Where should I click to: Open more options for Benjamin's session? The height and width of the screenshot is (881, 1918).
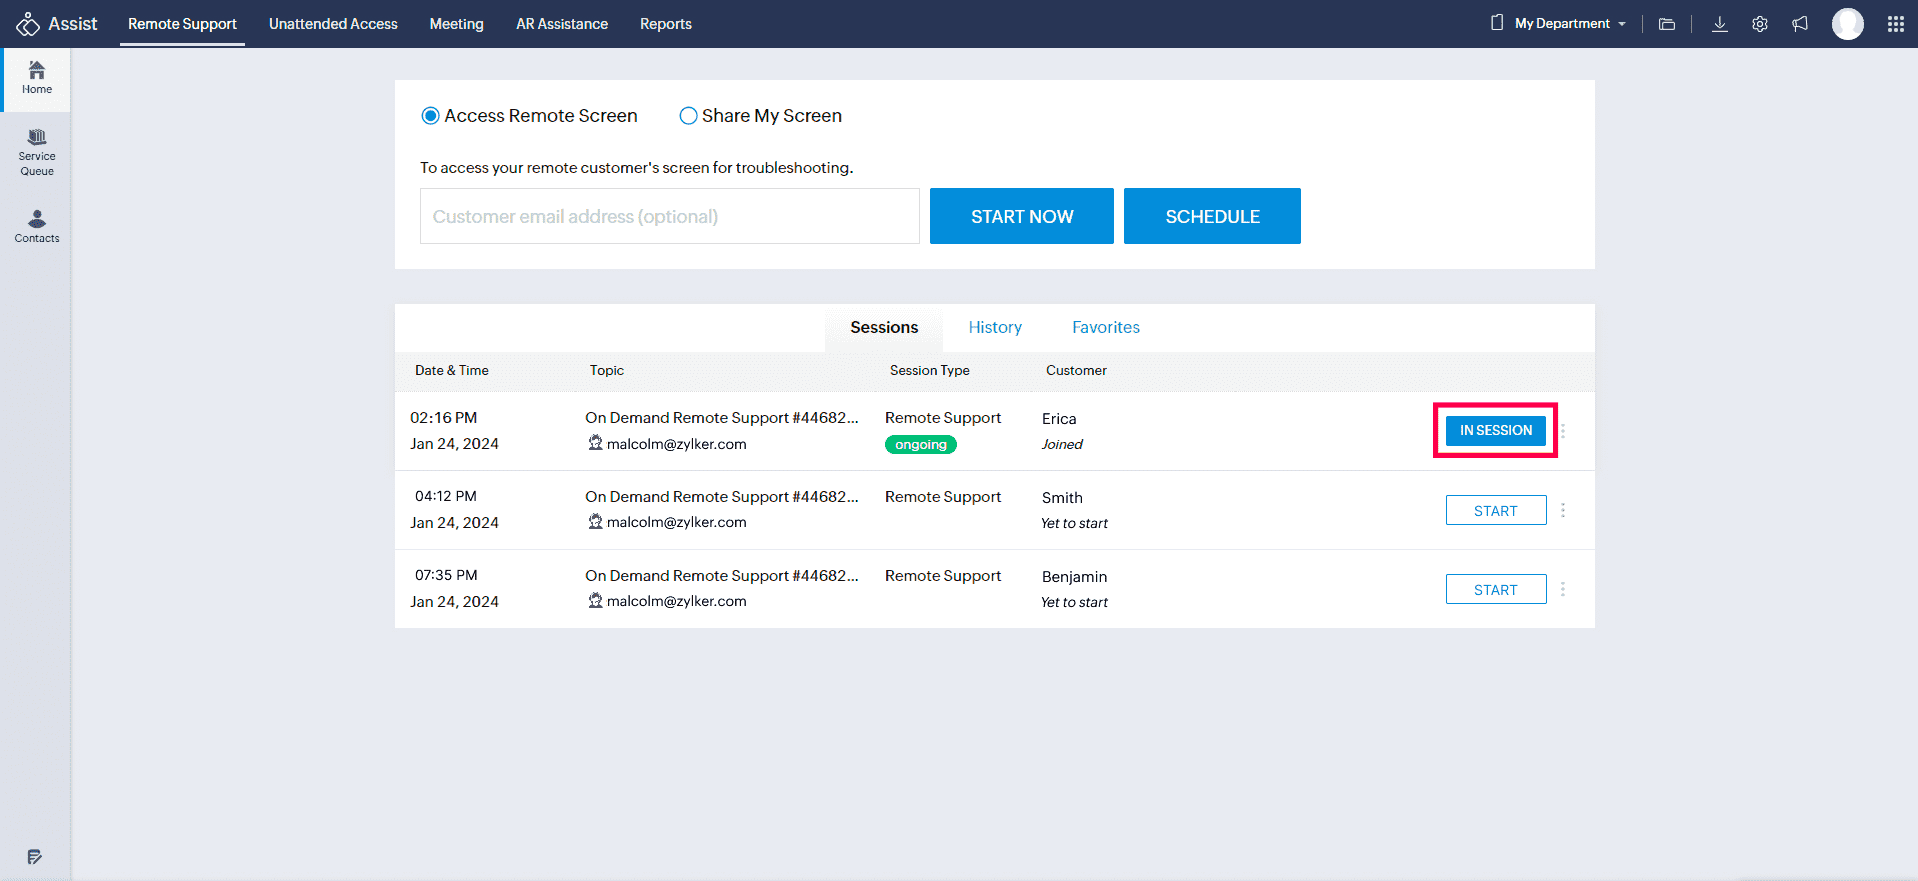click(1563, 589)
